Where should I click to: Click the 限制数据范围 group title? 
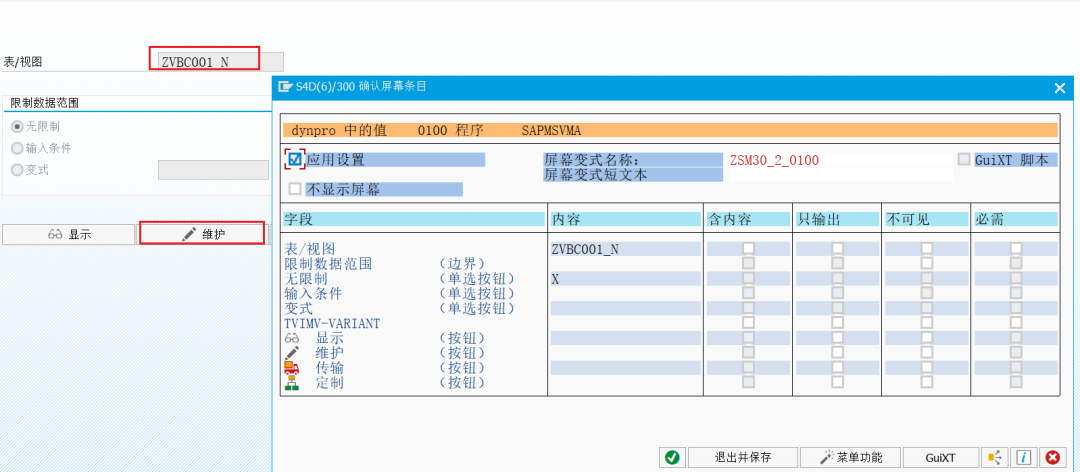[45, 103]
